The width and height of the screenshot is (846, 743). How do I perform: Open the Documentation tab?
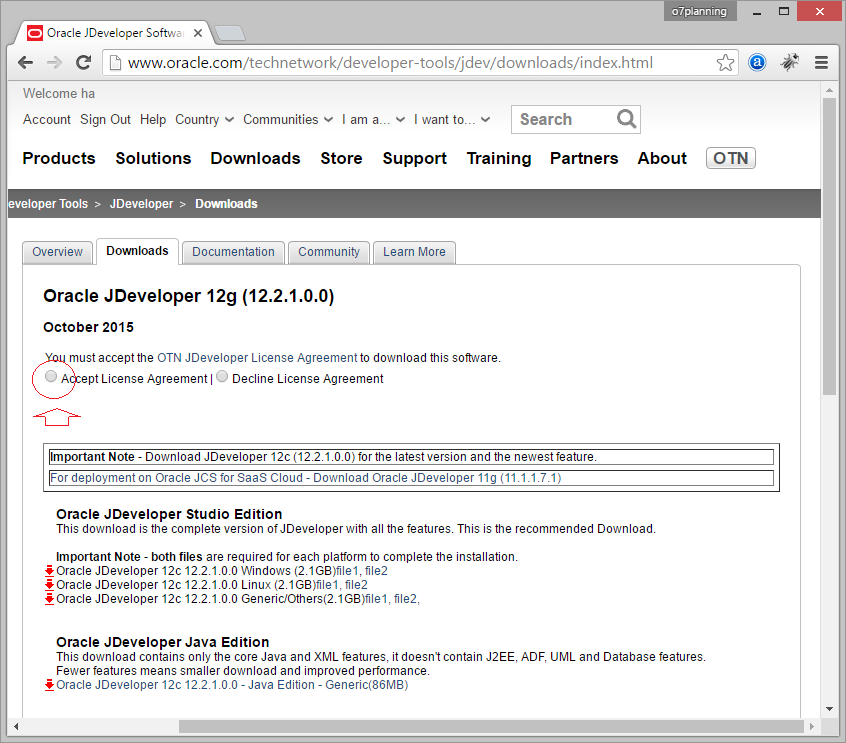pos(234,252)
